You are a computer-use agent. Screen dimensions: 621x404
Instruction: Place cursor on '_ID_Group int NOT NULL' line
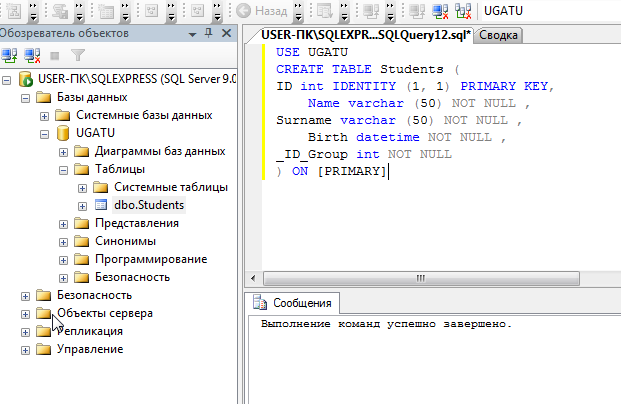click(x=364, y=154)
